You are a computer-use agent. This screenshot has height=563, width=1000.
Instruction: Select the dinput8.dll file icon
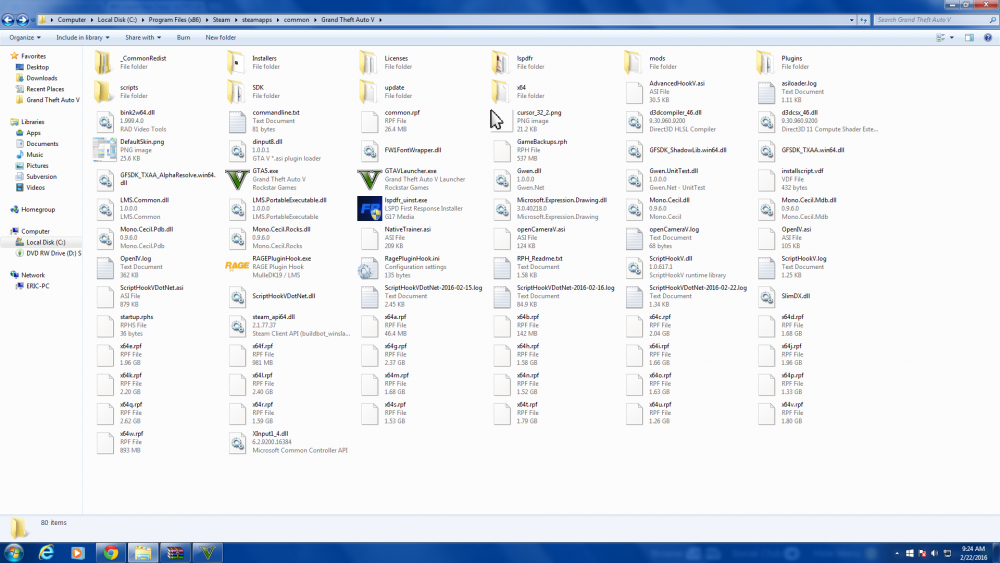coord(237,150)
